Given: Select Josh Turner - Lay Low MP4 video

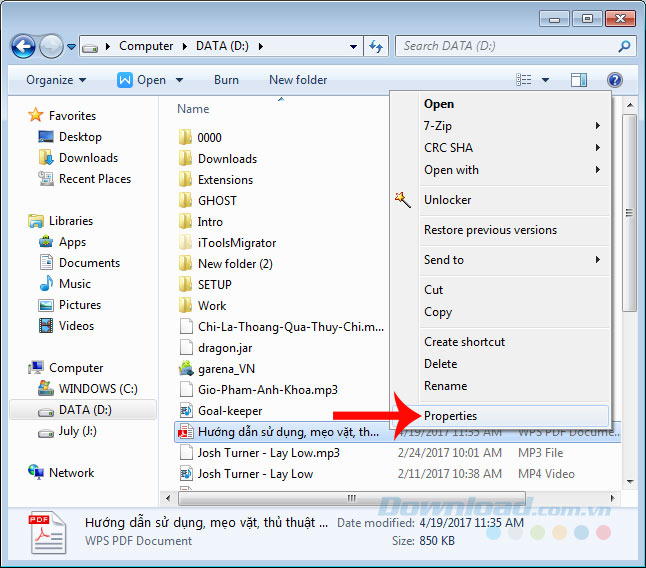Looking at the screenshot, I should pos(255,474).
